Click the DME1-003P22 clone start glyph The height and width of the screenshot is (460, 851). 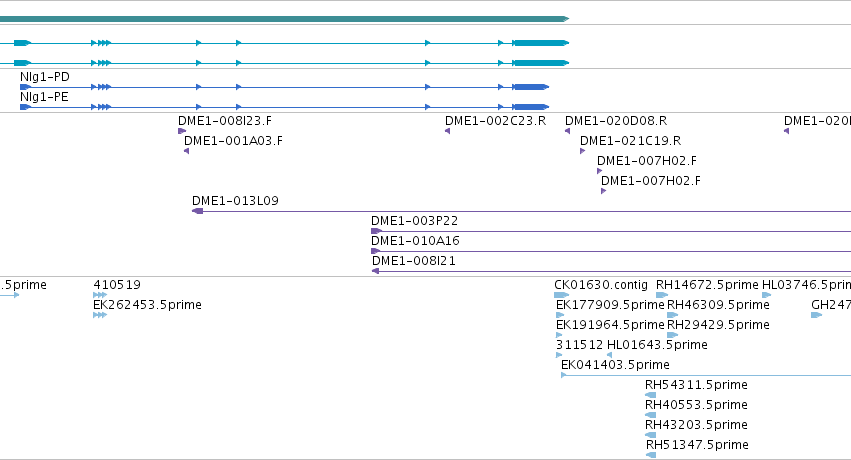(x=376, y=231)
